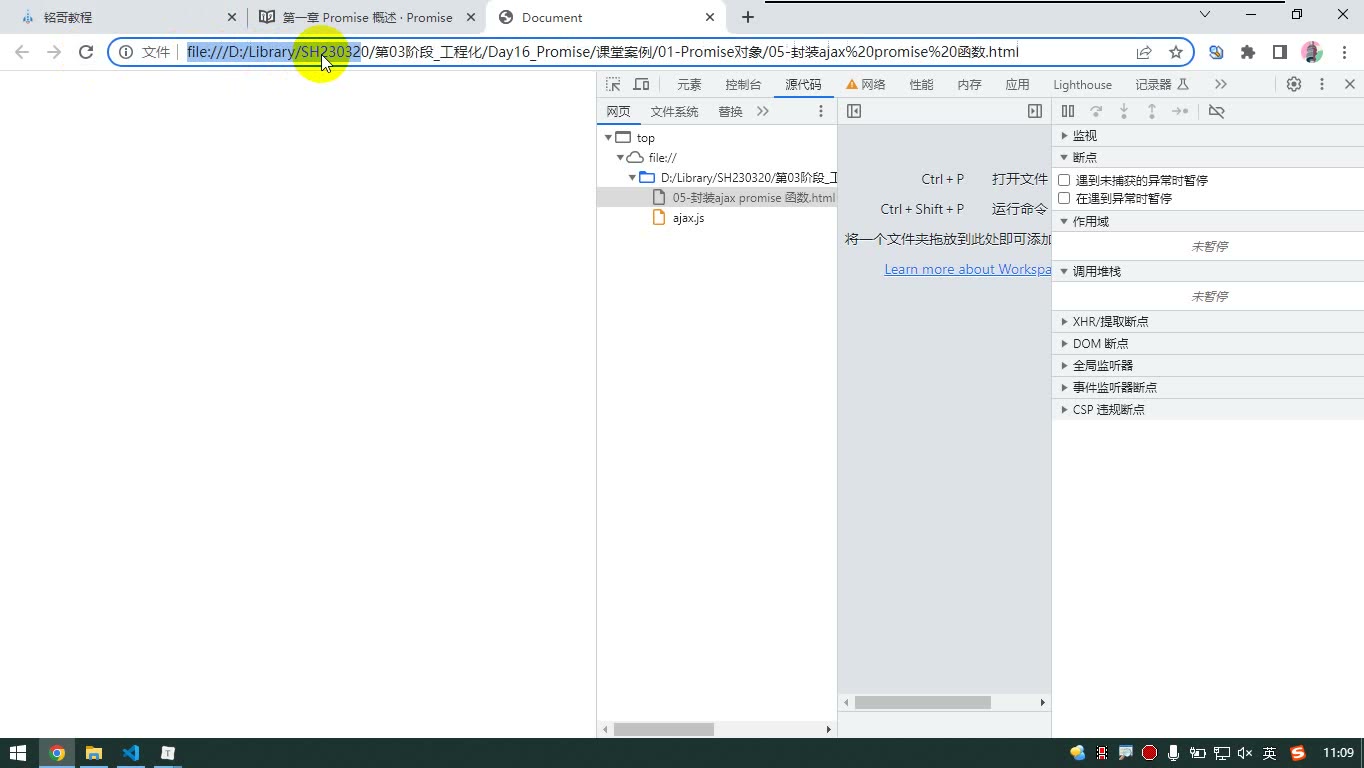Share this page icon in address bar
The image size is (1364, 768).
pyautogui.click(x=1144, y=52)
